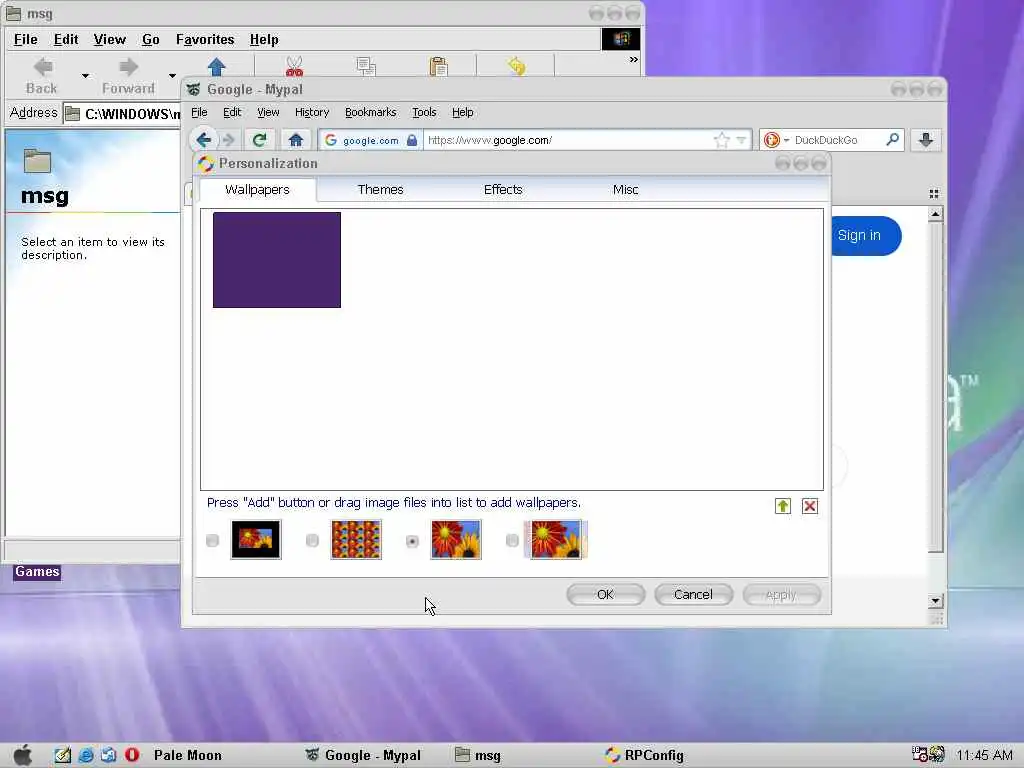1024x768 pixels.
Task: Click the Forward button in msg window
Action: 128,76
